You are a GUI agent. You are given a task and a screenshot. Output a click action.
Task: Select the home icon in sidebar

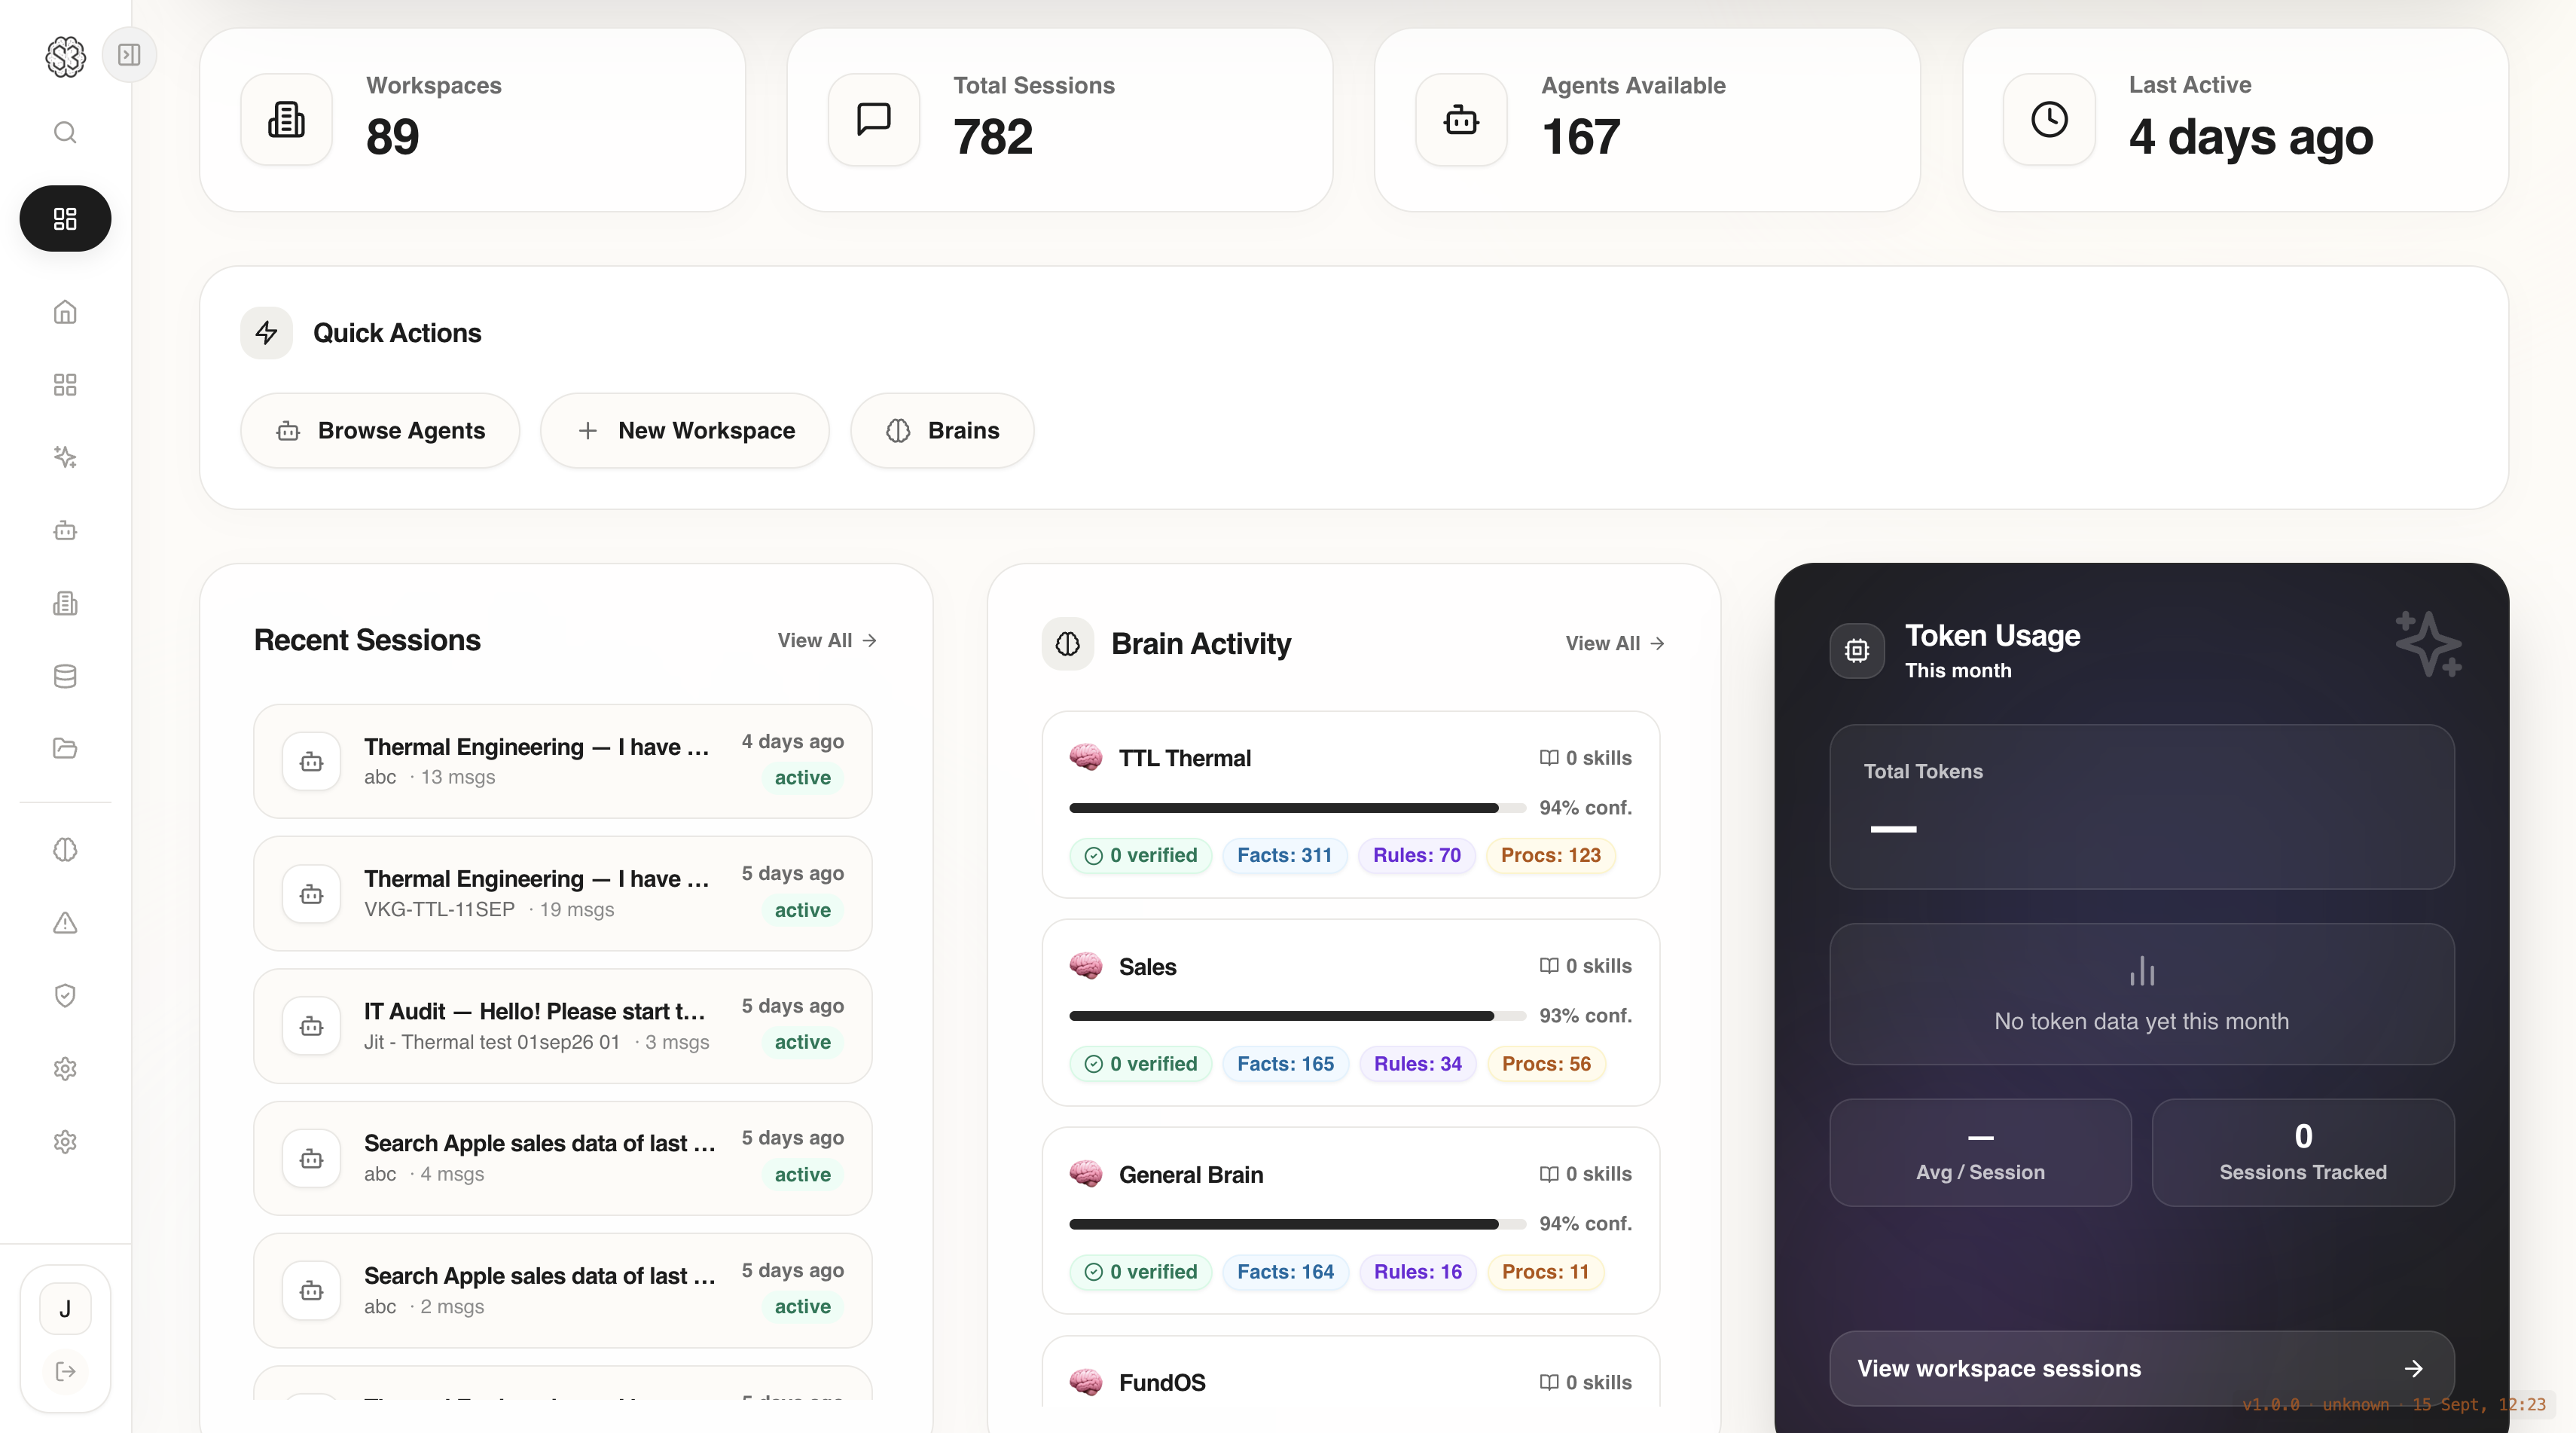pyautogui.click(x=65, y=312)
